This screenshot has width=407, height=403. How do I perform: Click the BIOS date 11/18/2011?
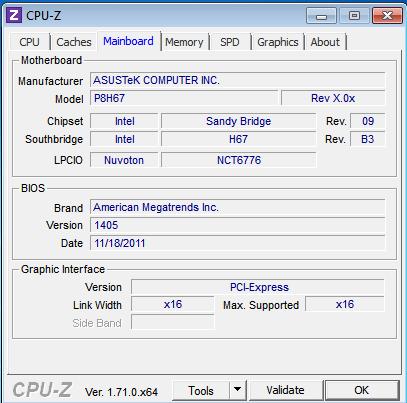click(x=237, y=243)
